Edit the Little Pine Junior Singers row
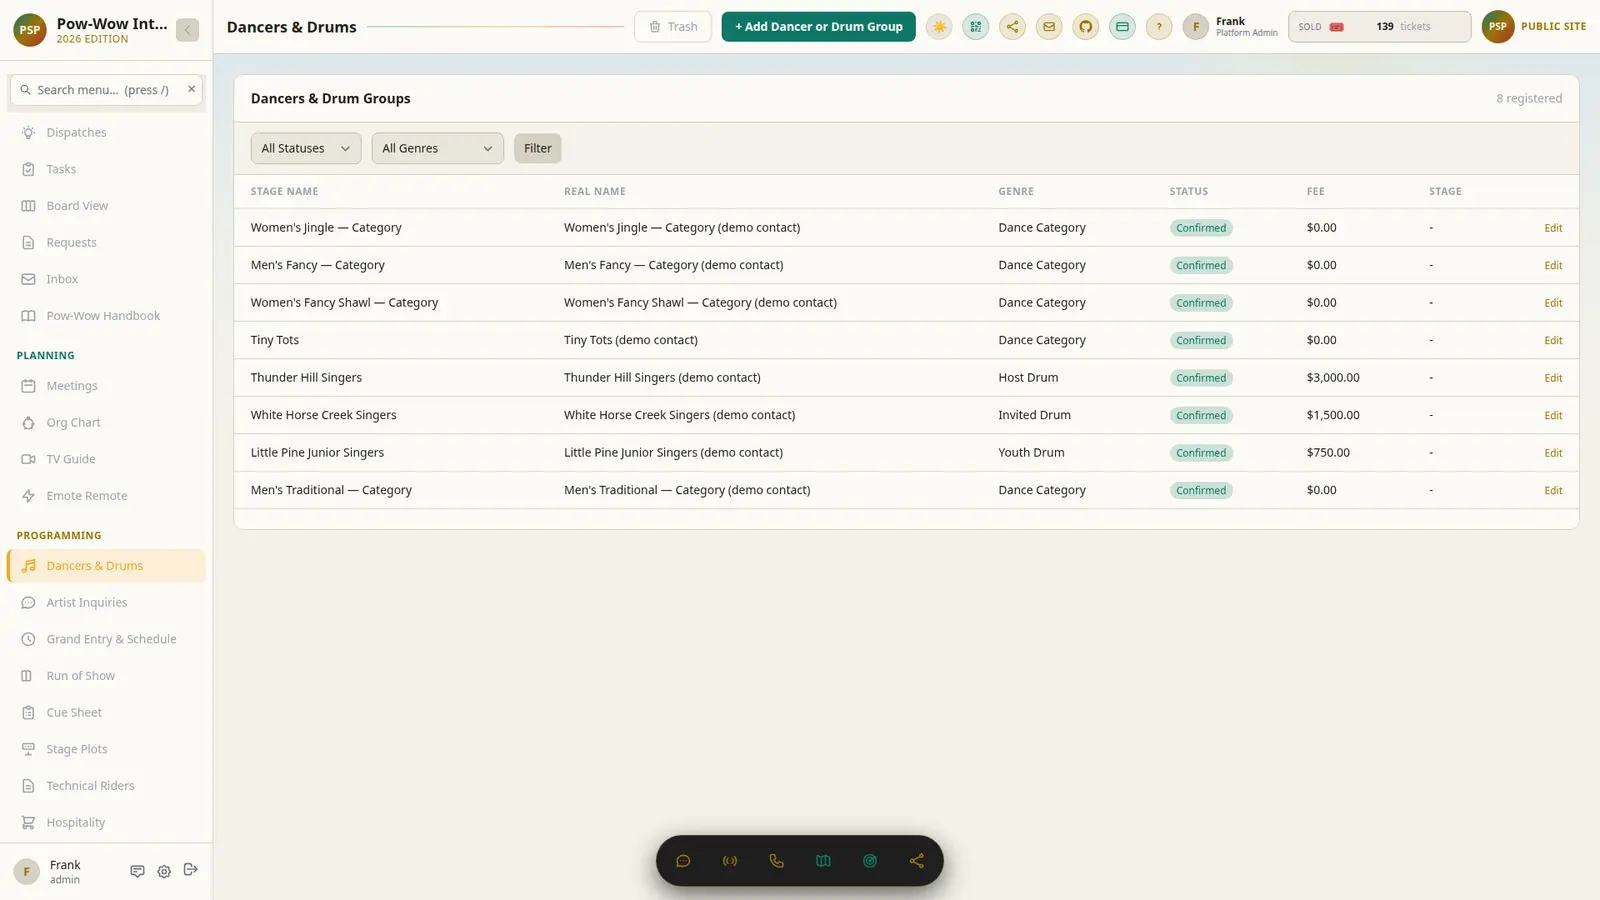Screen dimensions: 1600x900 click(1553, 453)
